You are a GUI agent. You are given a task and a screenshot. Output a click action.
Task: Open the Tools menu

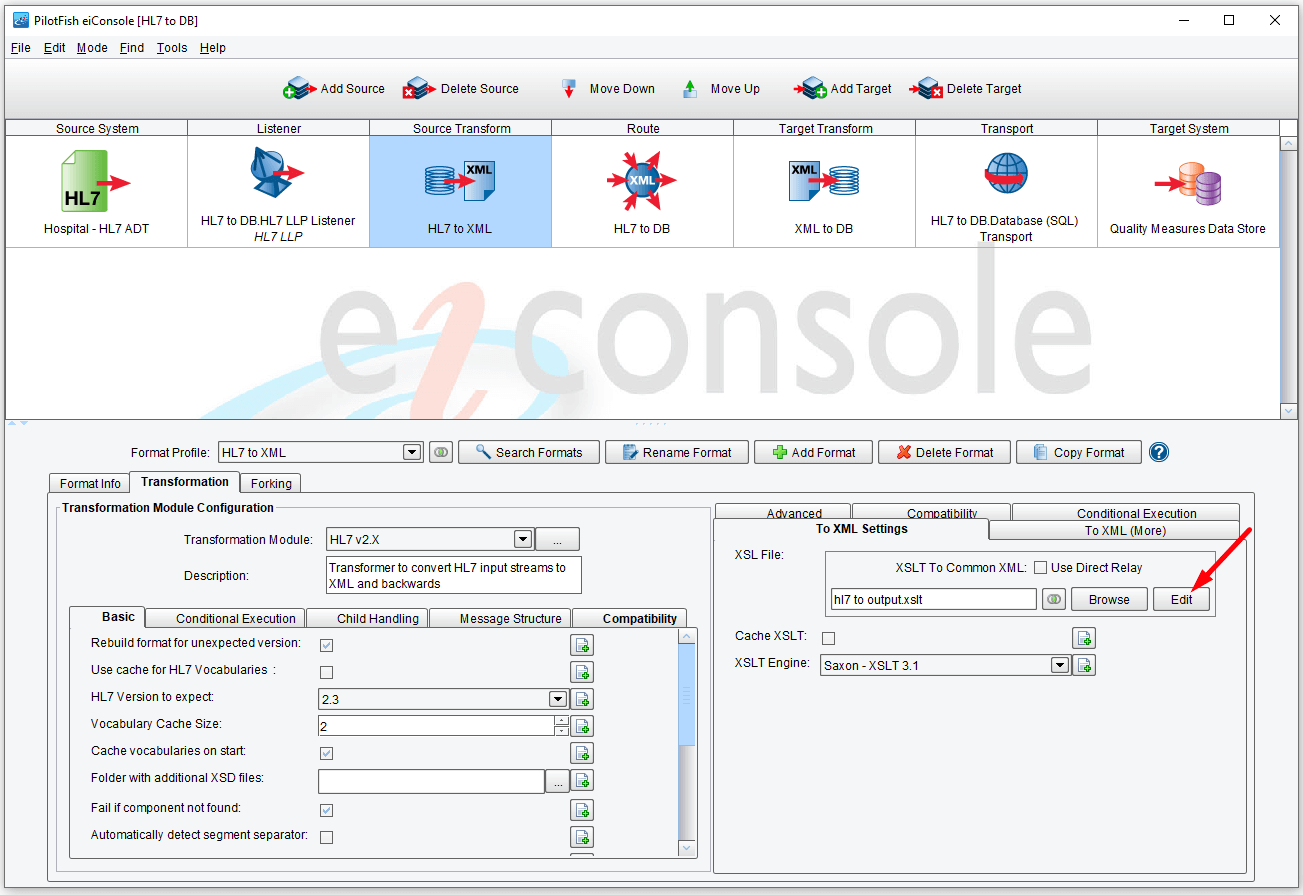[172, 48]
